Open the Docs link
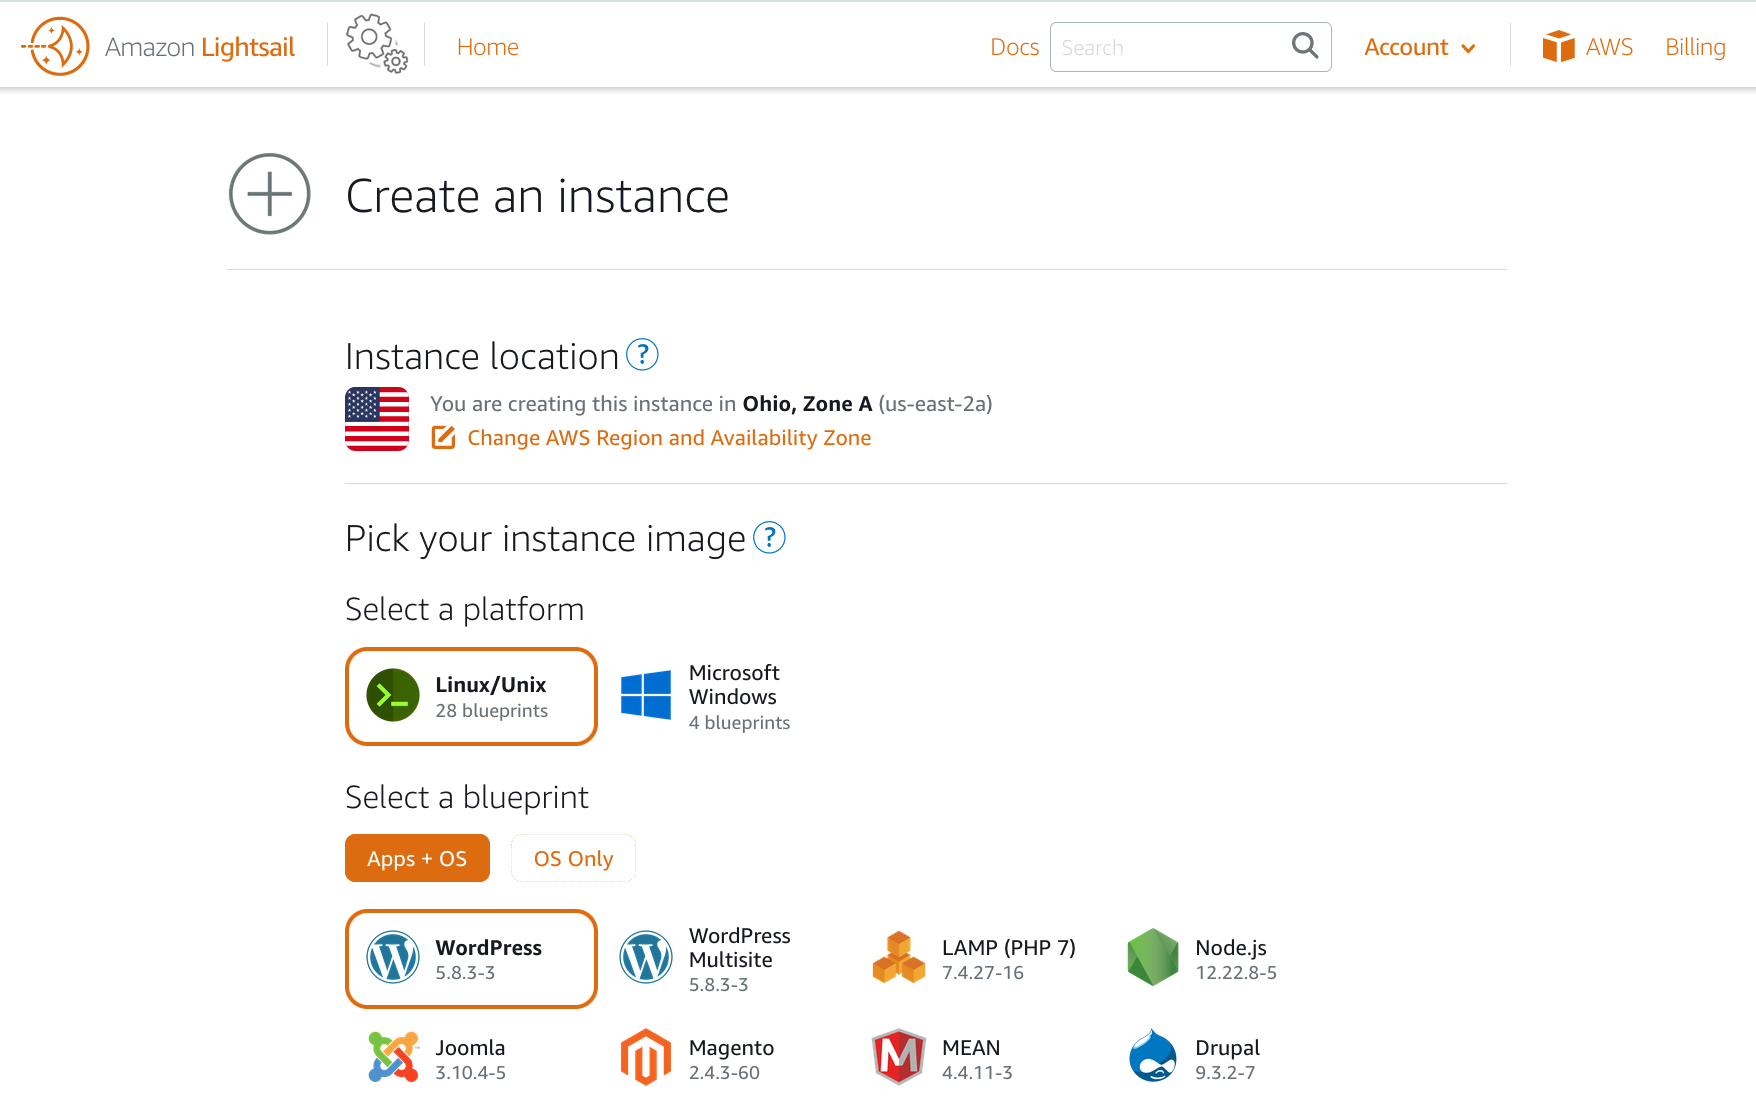 coord(1014,47)
